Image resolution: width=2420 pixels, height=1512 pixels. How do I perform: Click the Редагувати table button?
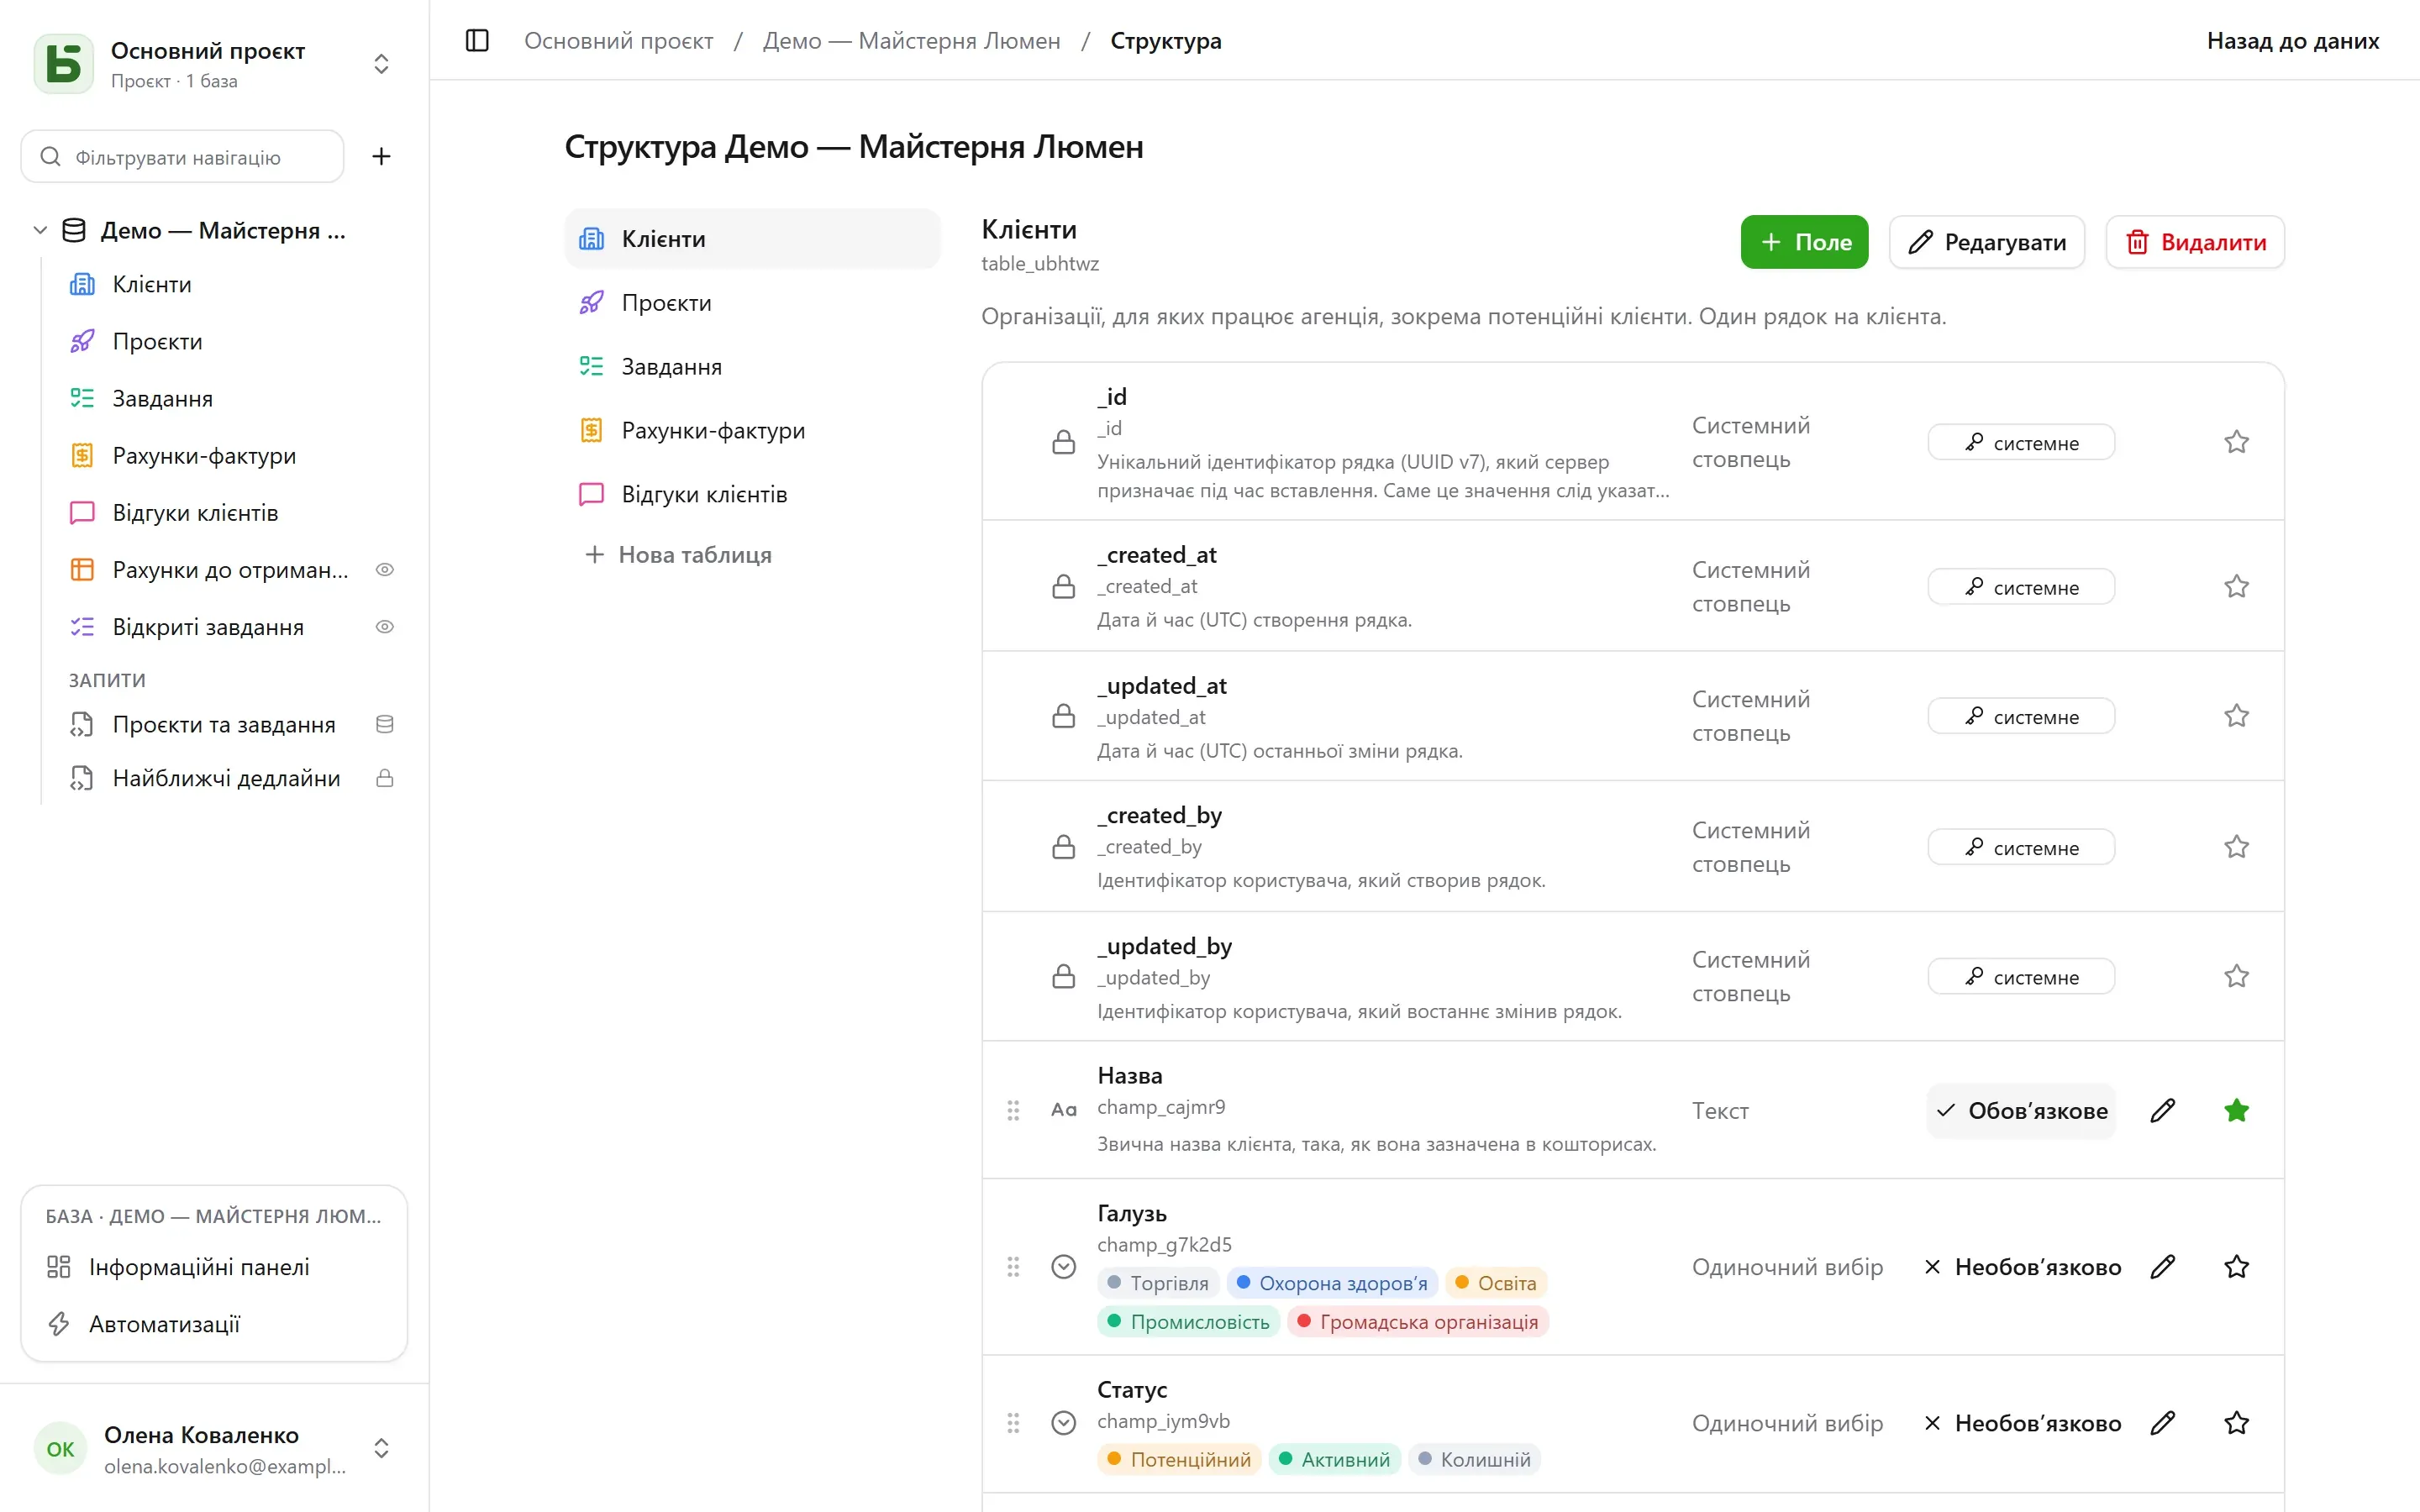point(1986,242)
